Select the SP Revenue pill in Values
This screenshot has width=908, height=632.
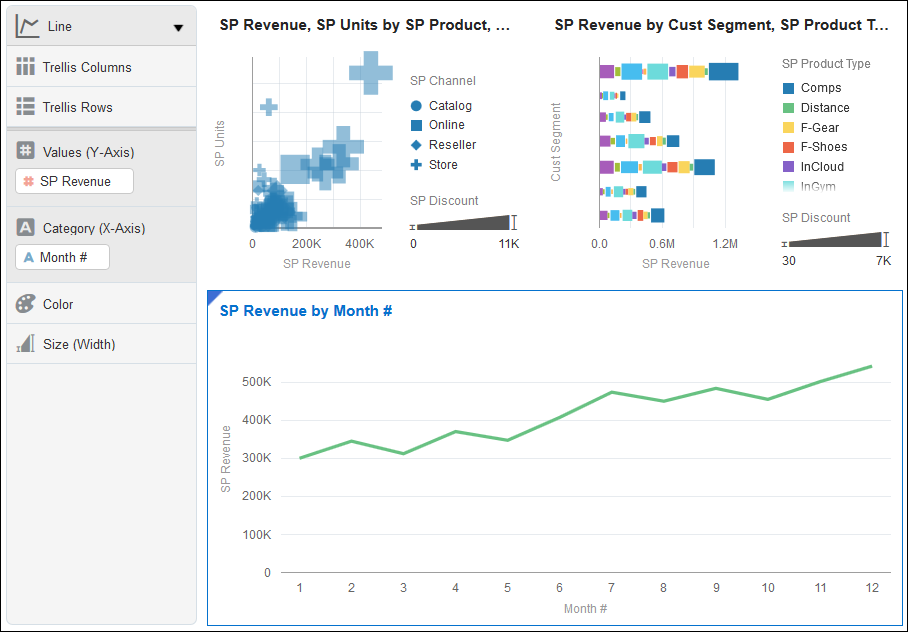pos(75,181)
